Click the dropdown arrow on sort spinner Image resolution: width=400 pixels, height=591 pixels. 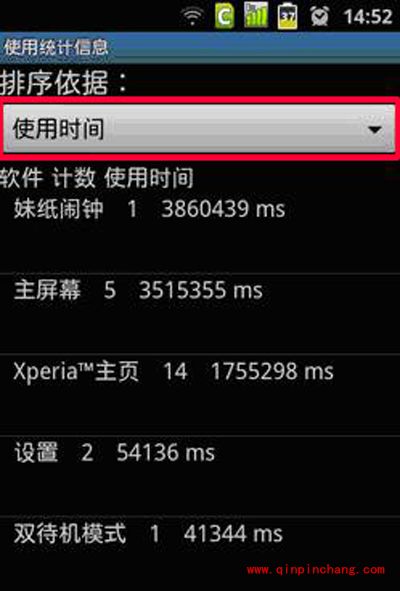(x=375, y=130)
